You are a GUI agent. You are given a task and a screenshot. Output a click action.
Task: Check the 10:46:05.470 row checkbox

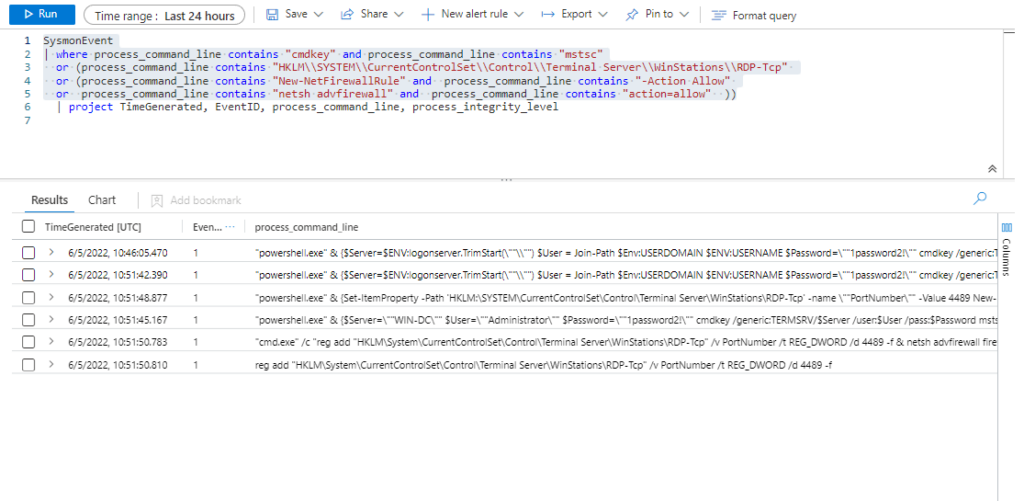click(28, 252)
